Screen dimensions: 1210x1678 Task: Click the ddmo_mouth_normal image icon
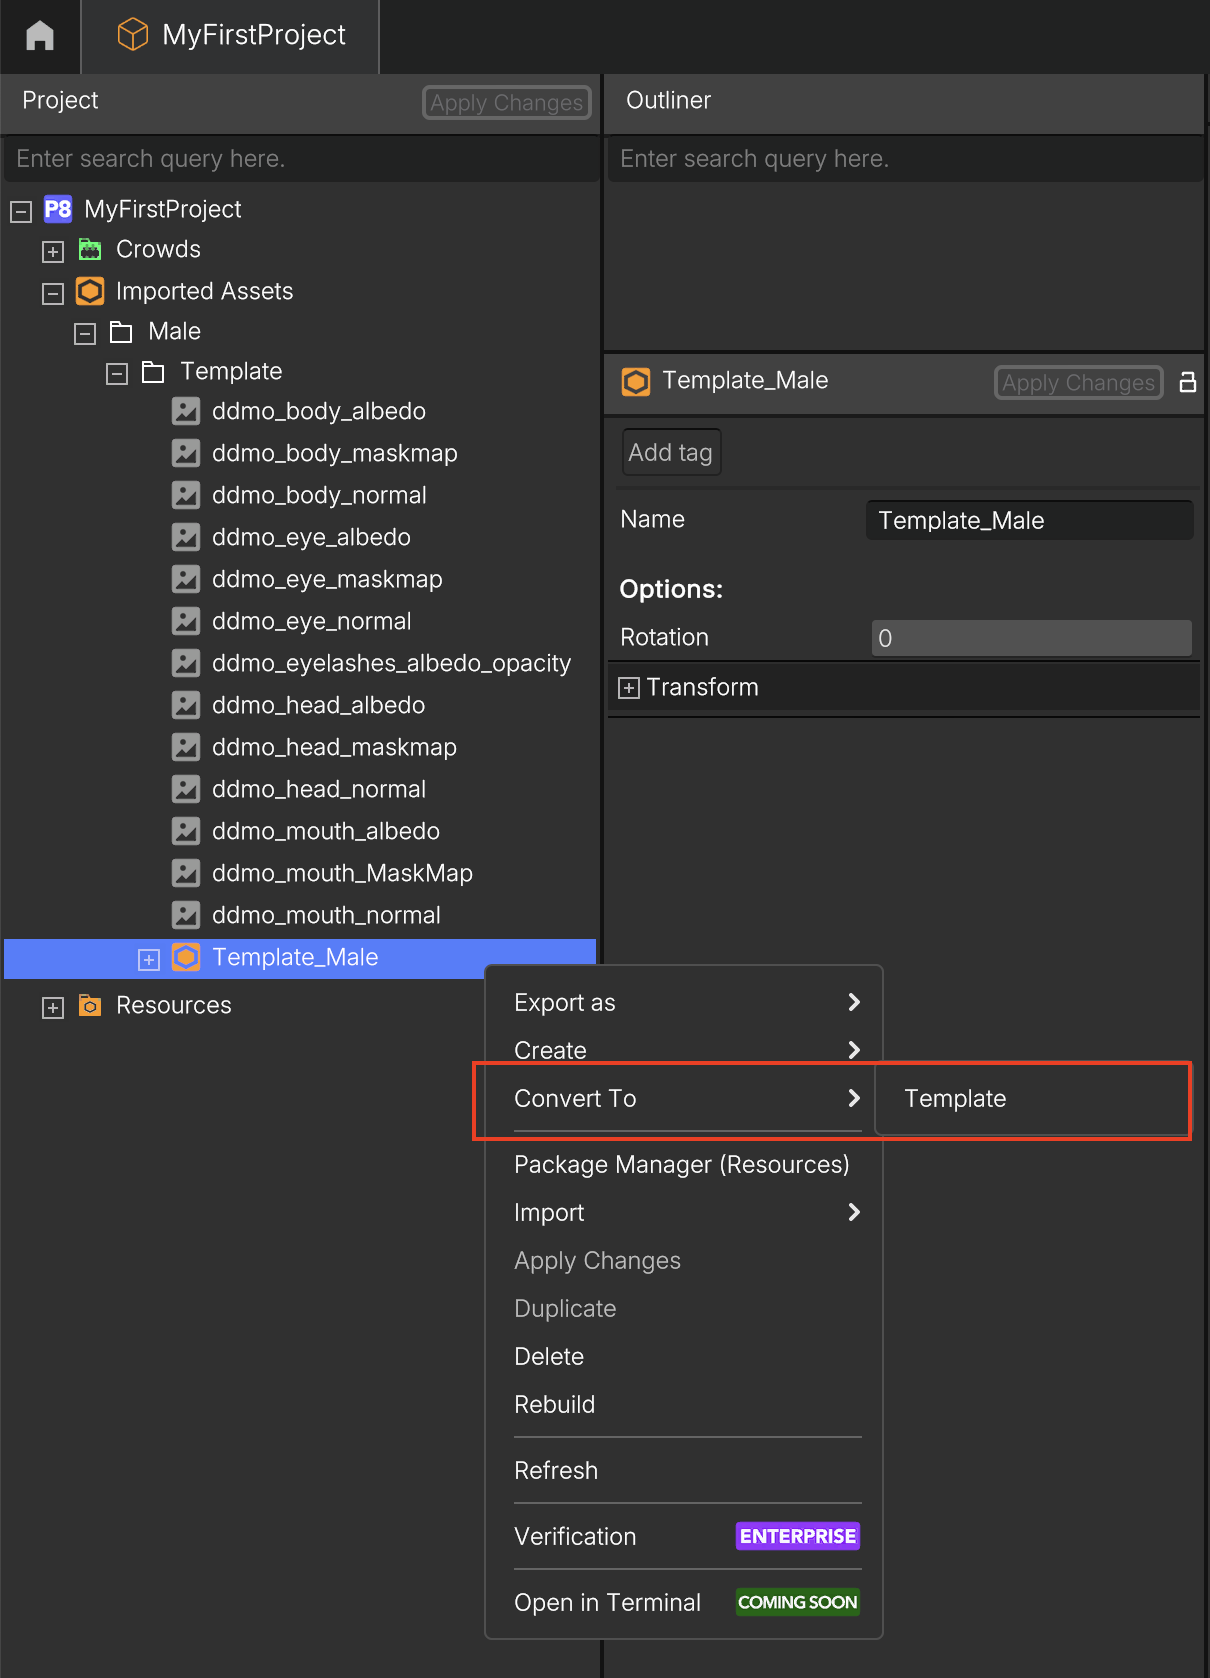(x=186, y=915)
